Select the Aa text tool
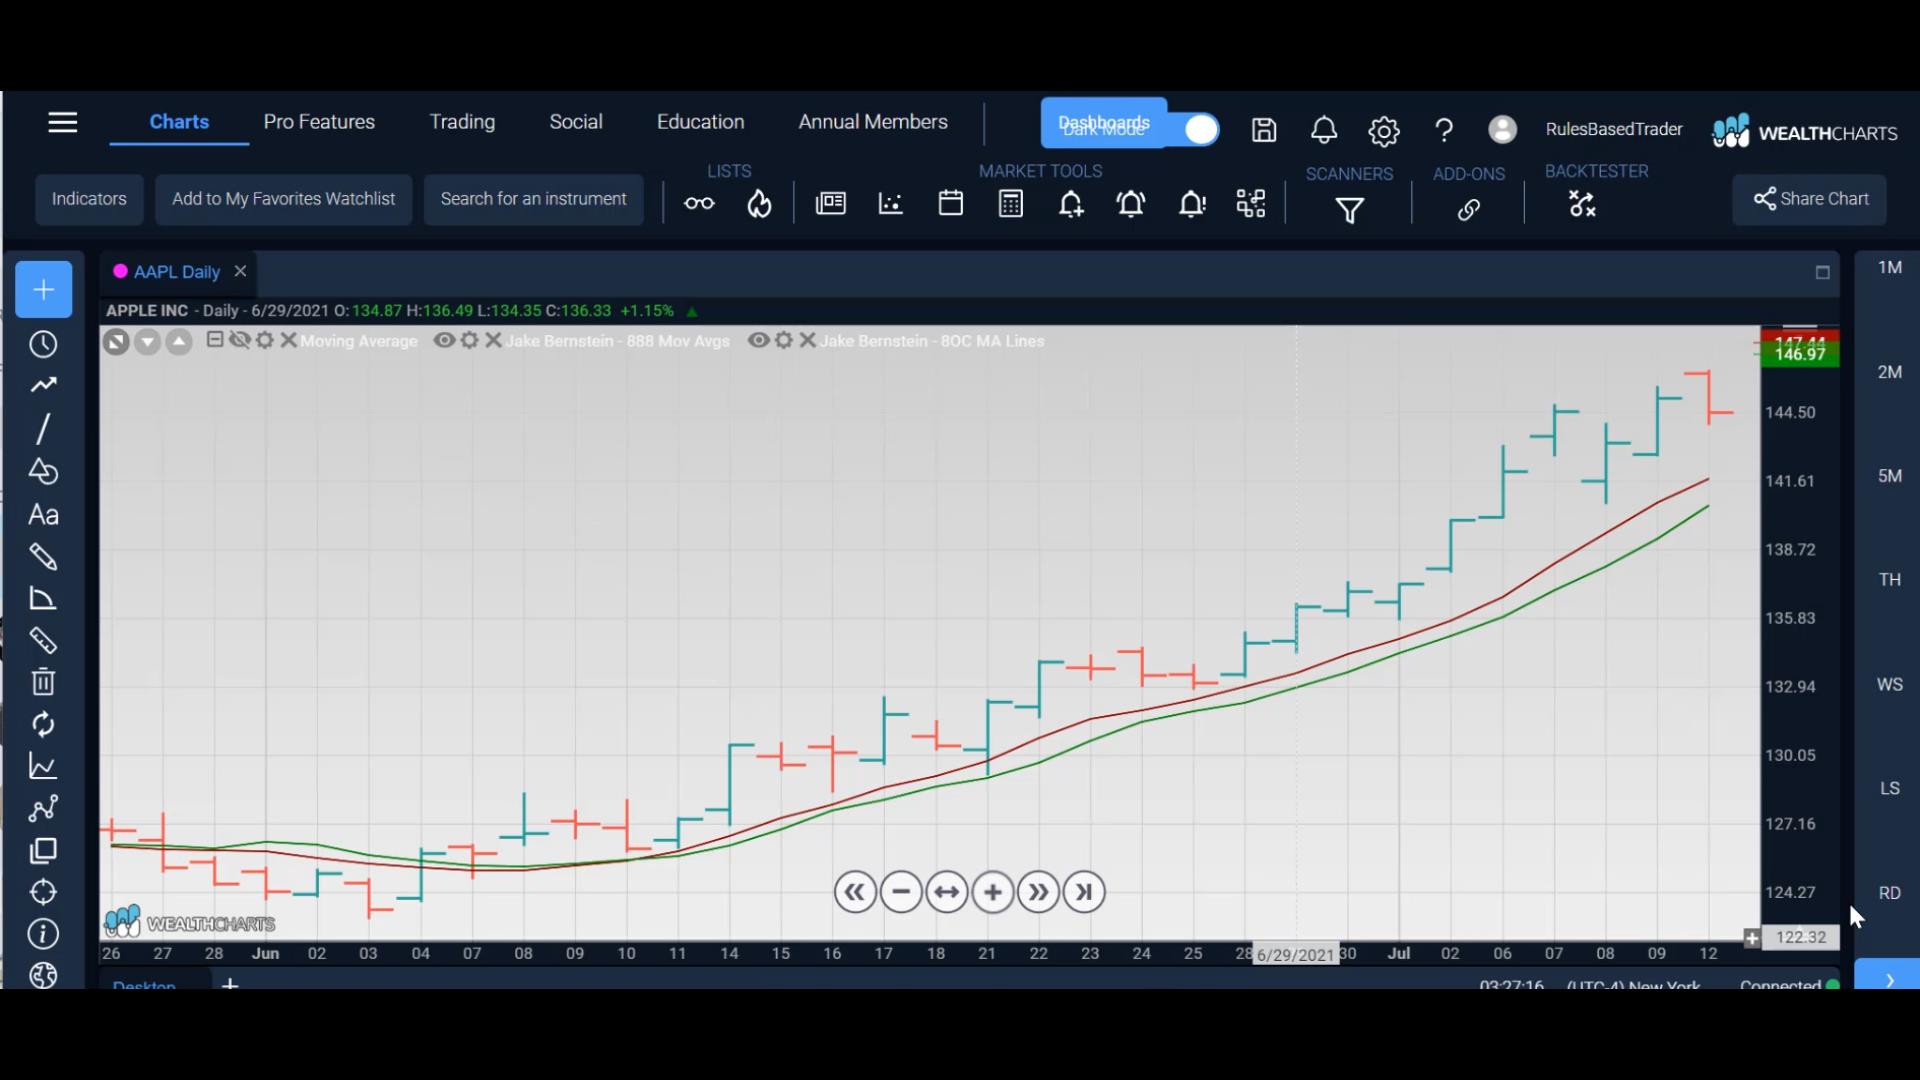The width and height of the screenshot is (1920, 1080). [x=43, y=515]
